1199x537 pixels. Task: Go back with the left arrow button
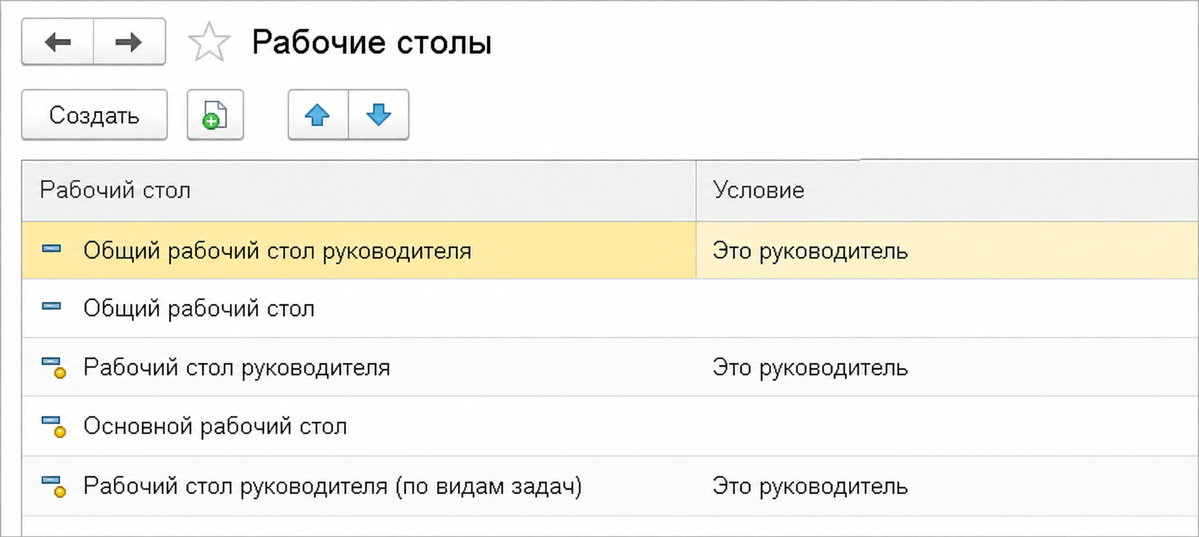point(57,42)
